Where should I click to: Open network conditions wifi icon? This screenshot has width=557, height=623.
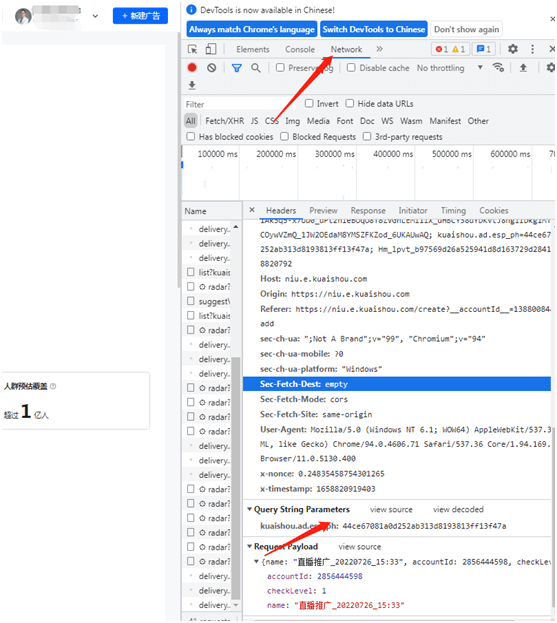pyautogui.click(x=498, y=68)
